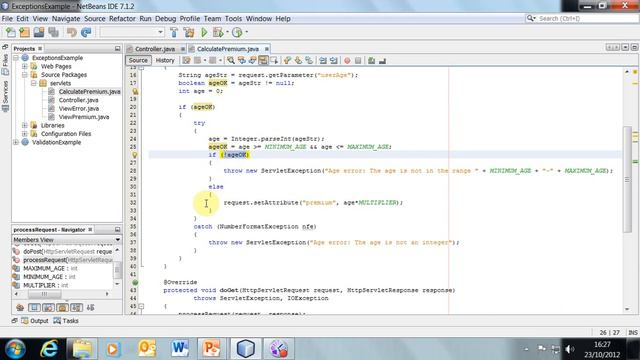Toggle Show Inherited Members in Navigator
Image resolution: width=640 pixels, height=360 pixels.
(20, 307)
